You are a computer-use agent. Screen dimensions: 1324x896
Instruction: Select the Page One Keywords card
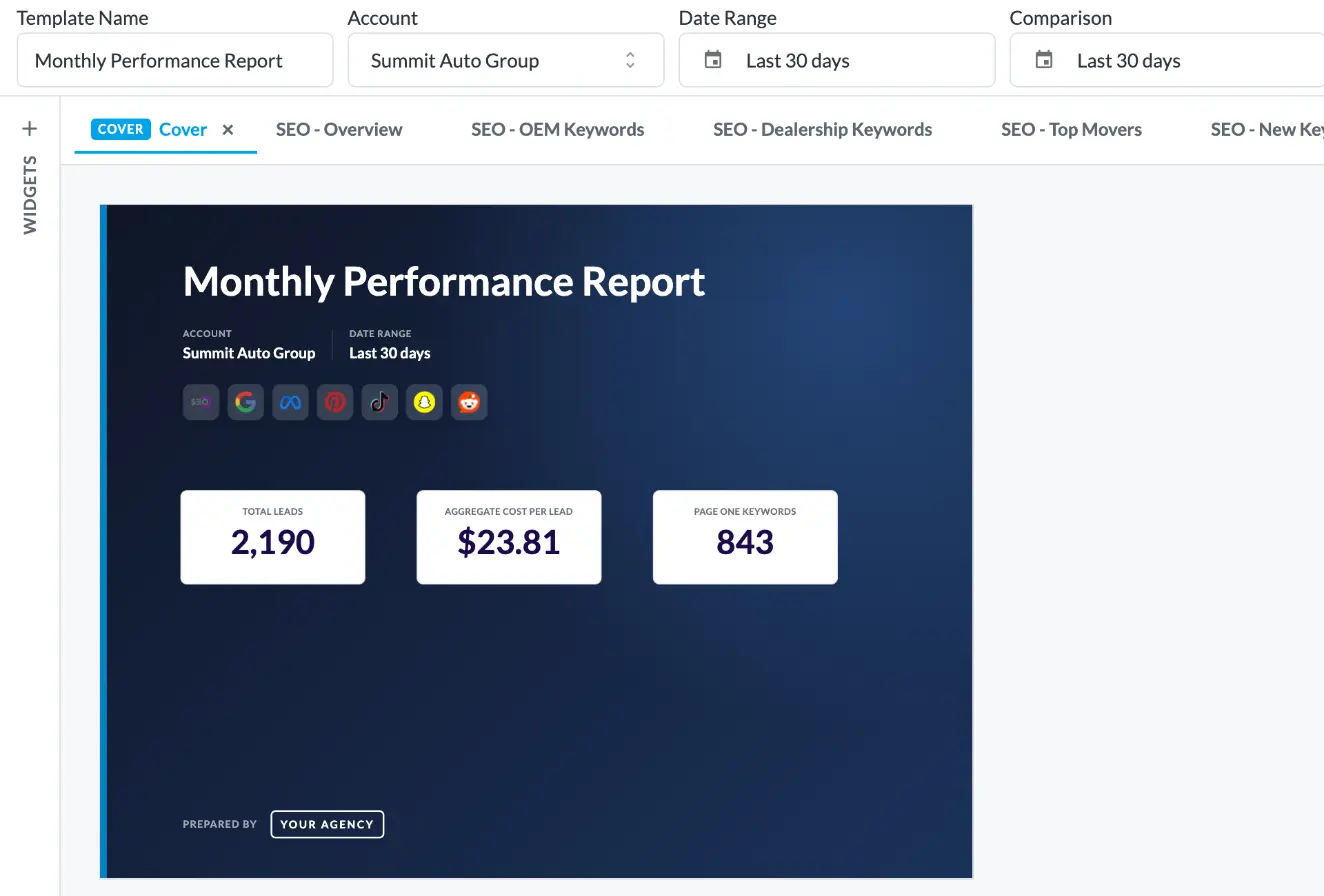click(x=745, y=537)
